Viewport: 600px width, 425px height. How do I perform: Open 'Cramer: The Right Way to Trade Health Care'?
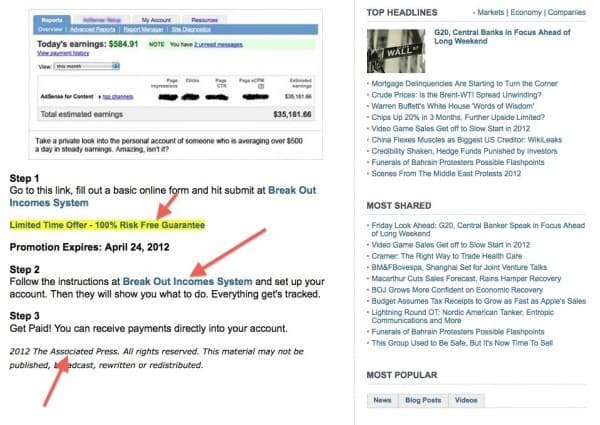(x=447, y=256)
